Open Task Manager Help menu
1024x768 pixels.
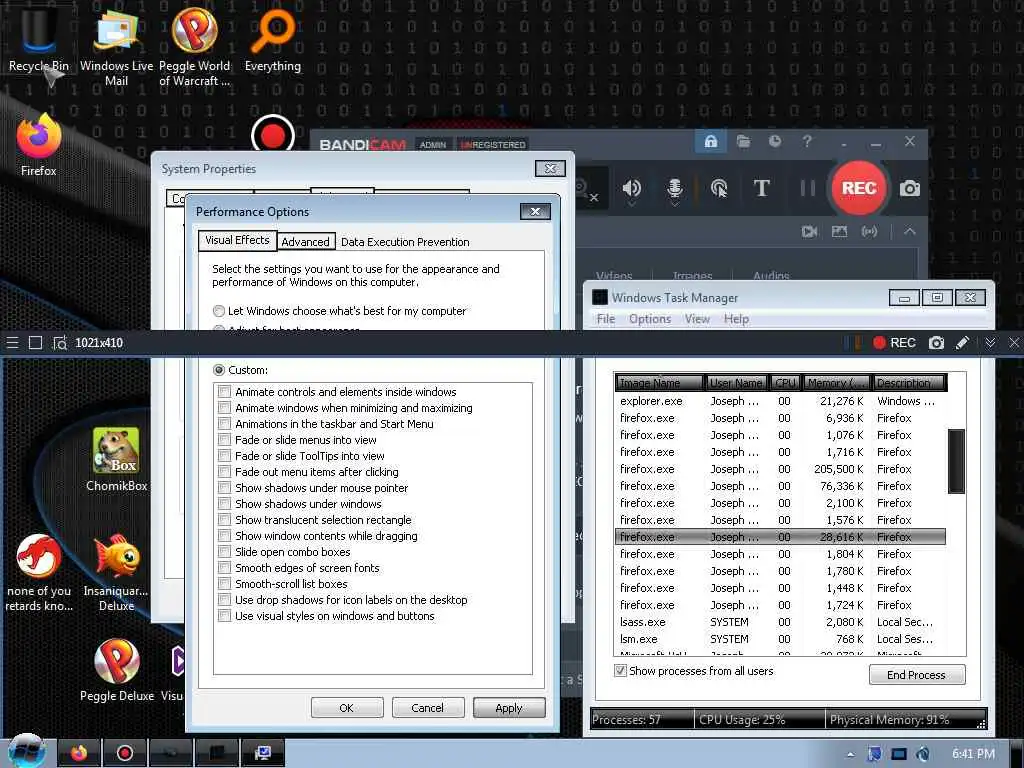coord(736,319)
